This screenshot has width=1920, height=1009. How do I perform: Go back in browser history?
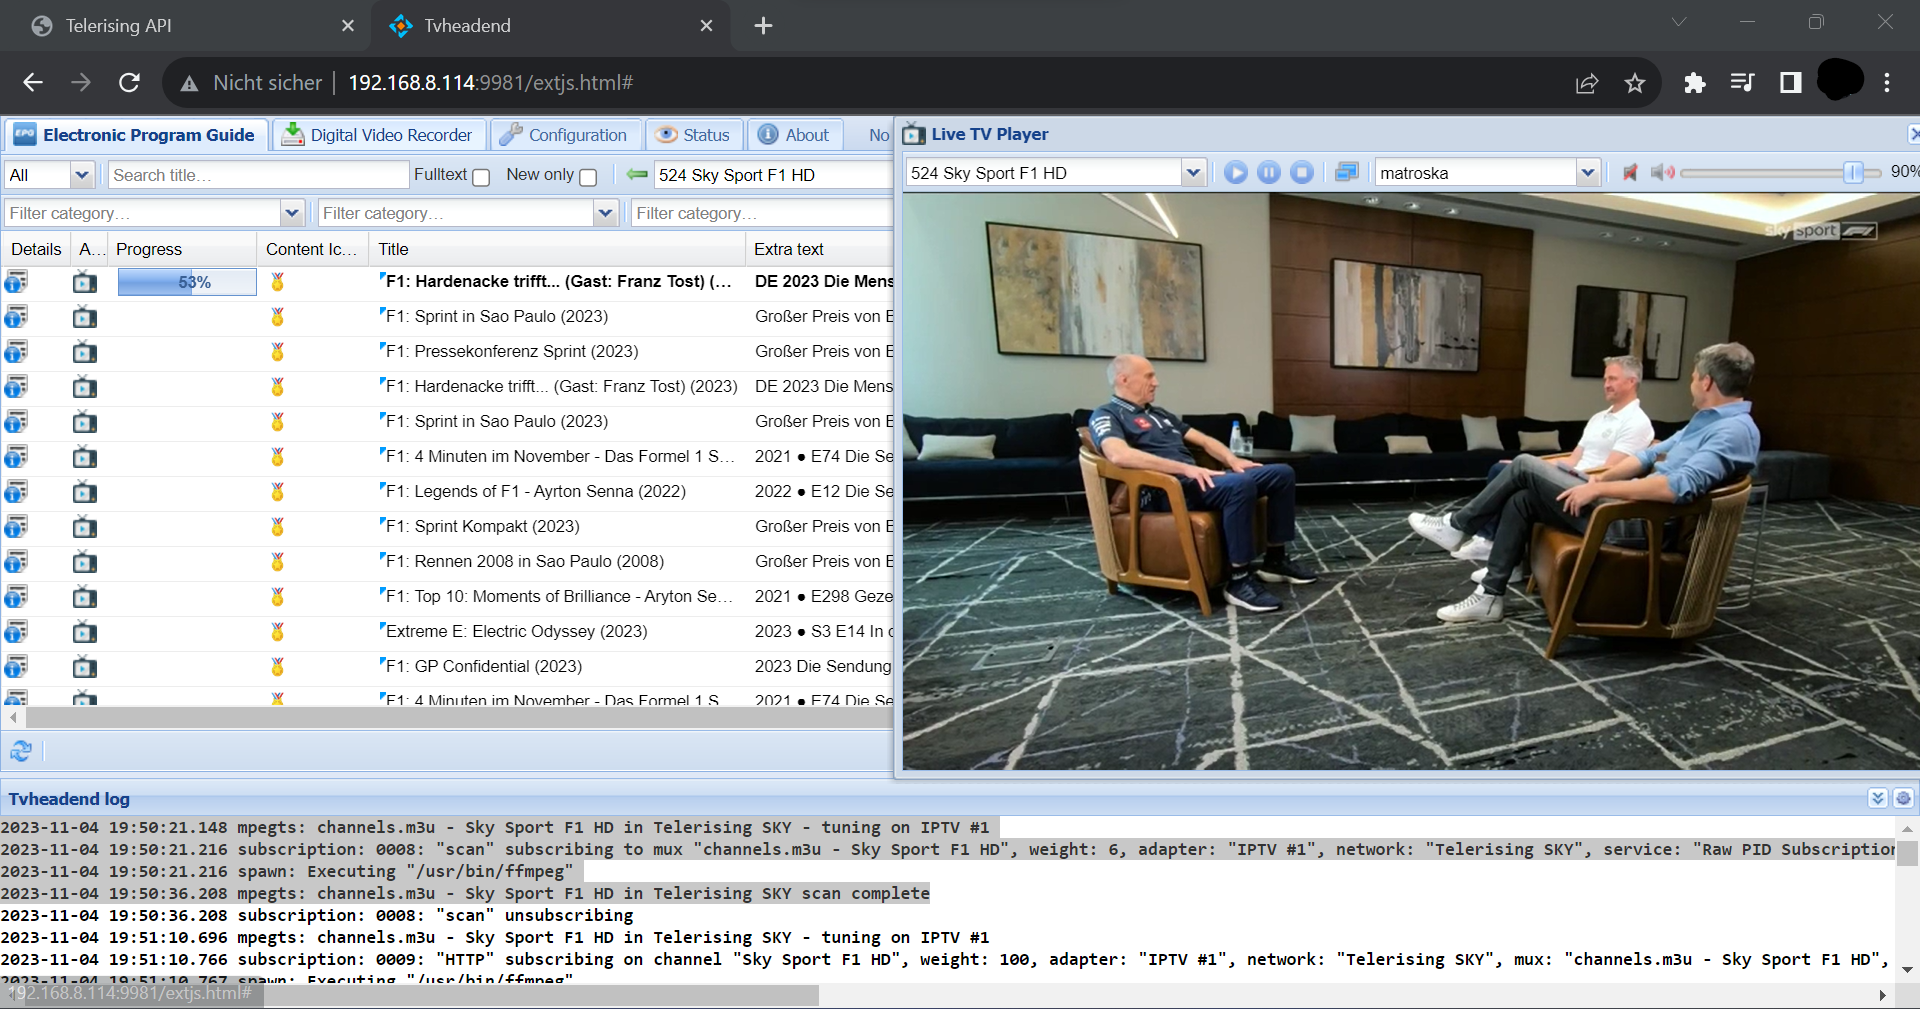pos(33,83)
